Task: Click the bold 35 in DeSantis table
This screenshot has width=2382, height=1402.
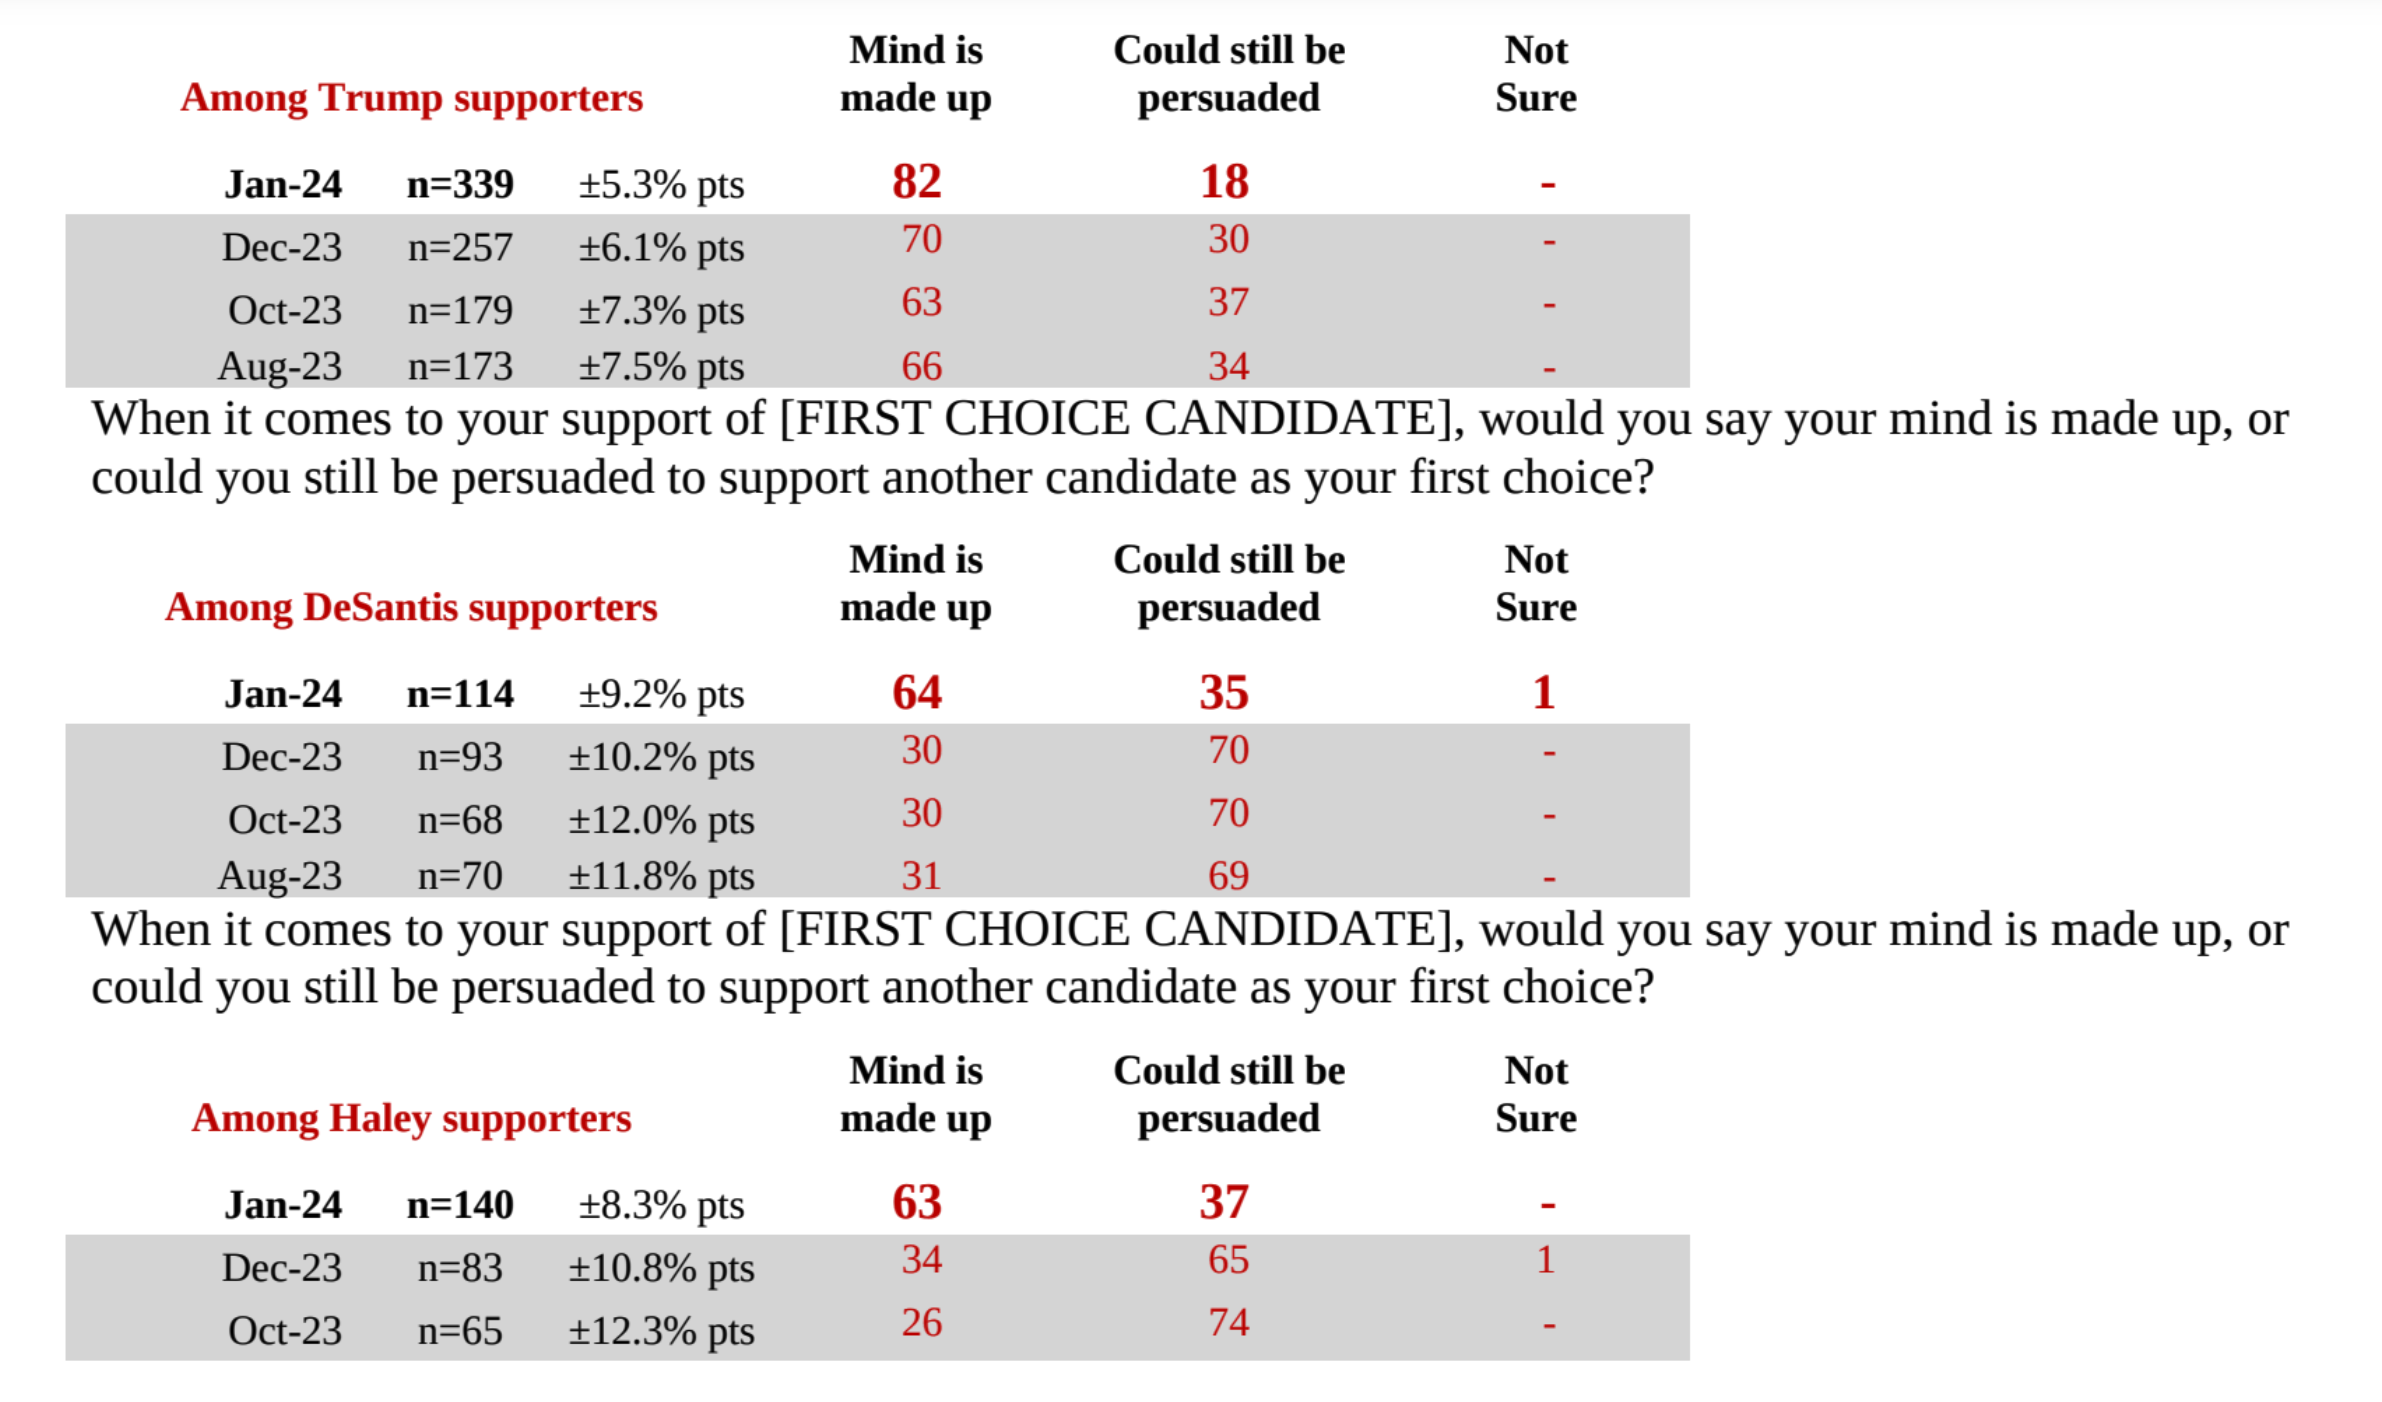Action: coord(1224,692)
